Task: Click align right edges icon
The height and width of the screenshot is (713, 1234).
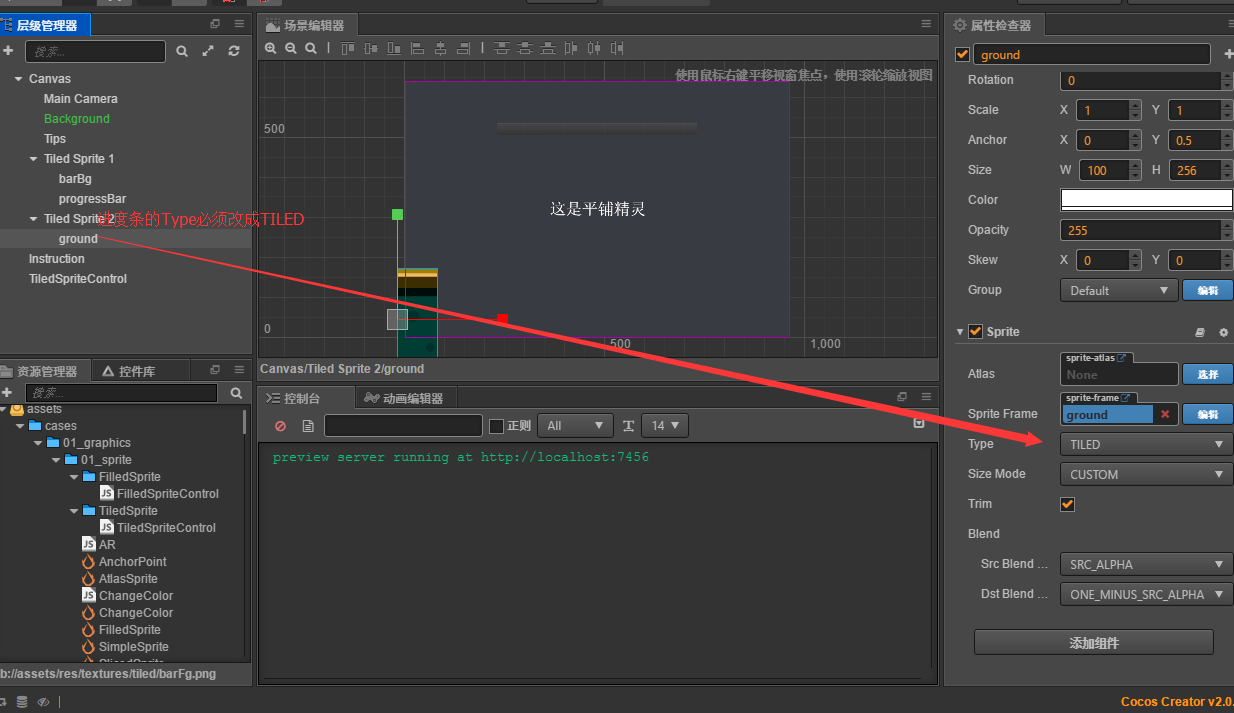Action: [x=463, y=48]
